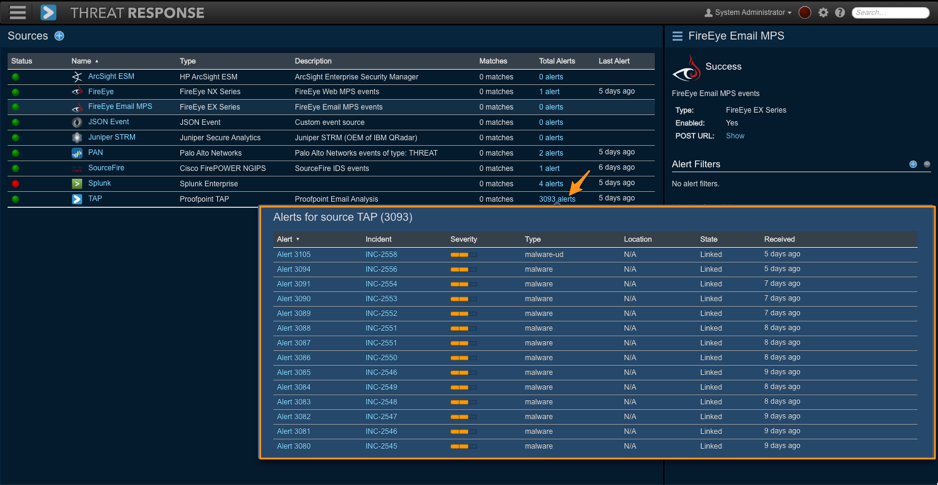
Task: Open the ArcSight ESM source link
Action: click(x=111, y=77)
